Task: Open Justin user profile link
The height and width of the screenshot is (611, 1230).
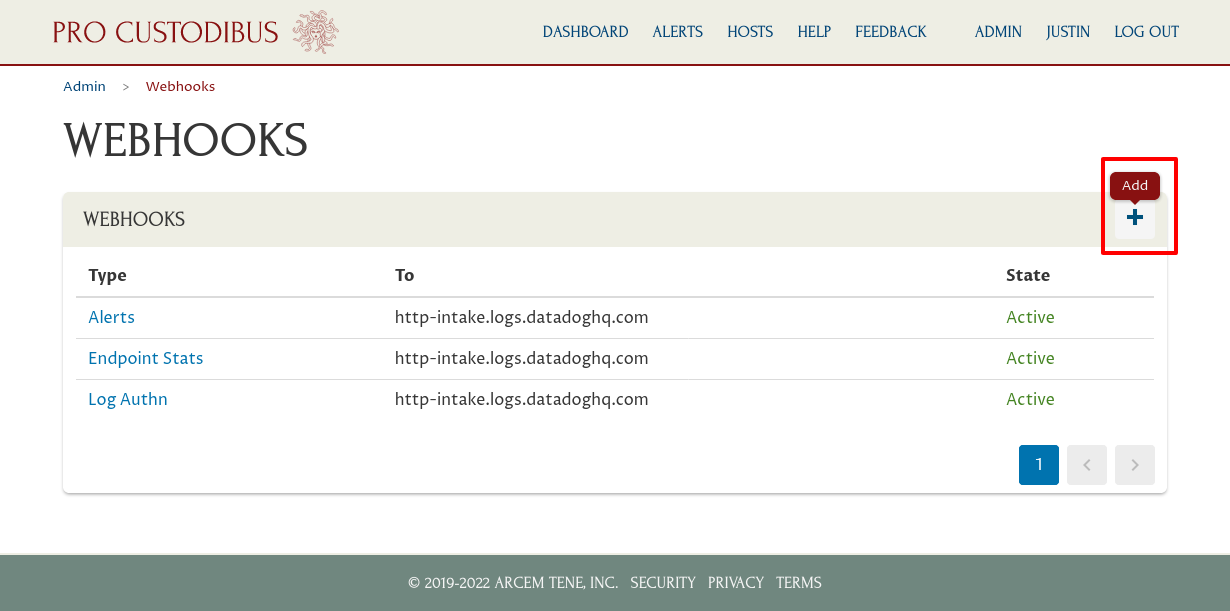Action: 1068,32
